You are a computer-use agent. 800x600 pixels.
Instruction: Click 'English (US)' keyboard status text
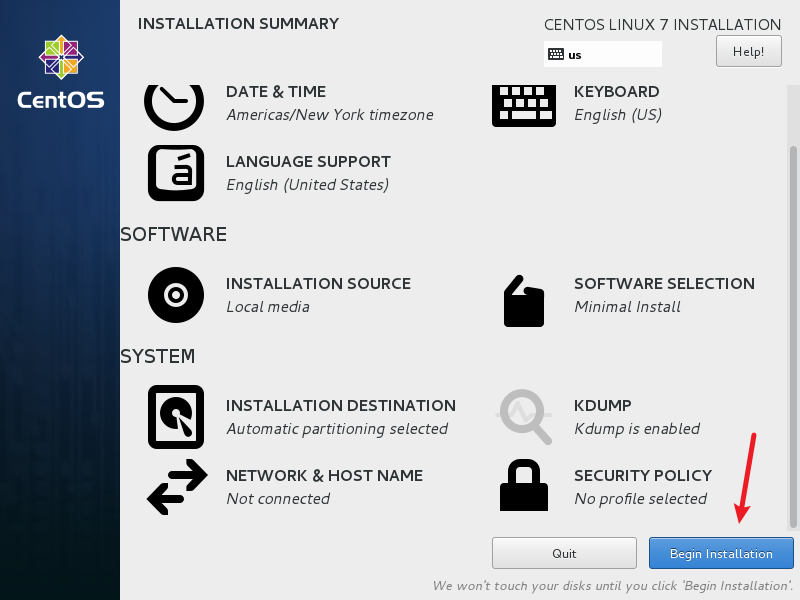point(618,115)
